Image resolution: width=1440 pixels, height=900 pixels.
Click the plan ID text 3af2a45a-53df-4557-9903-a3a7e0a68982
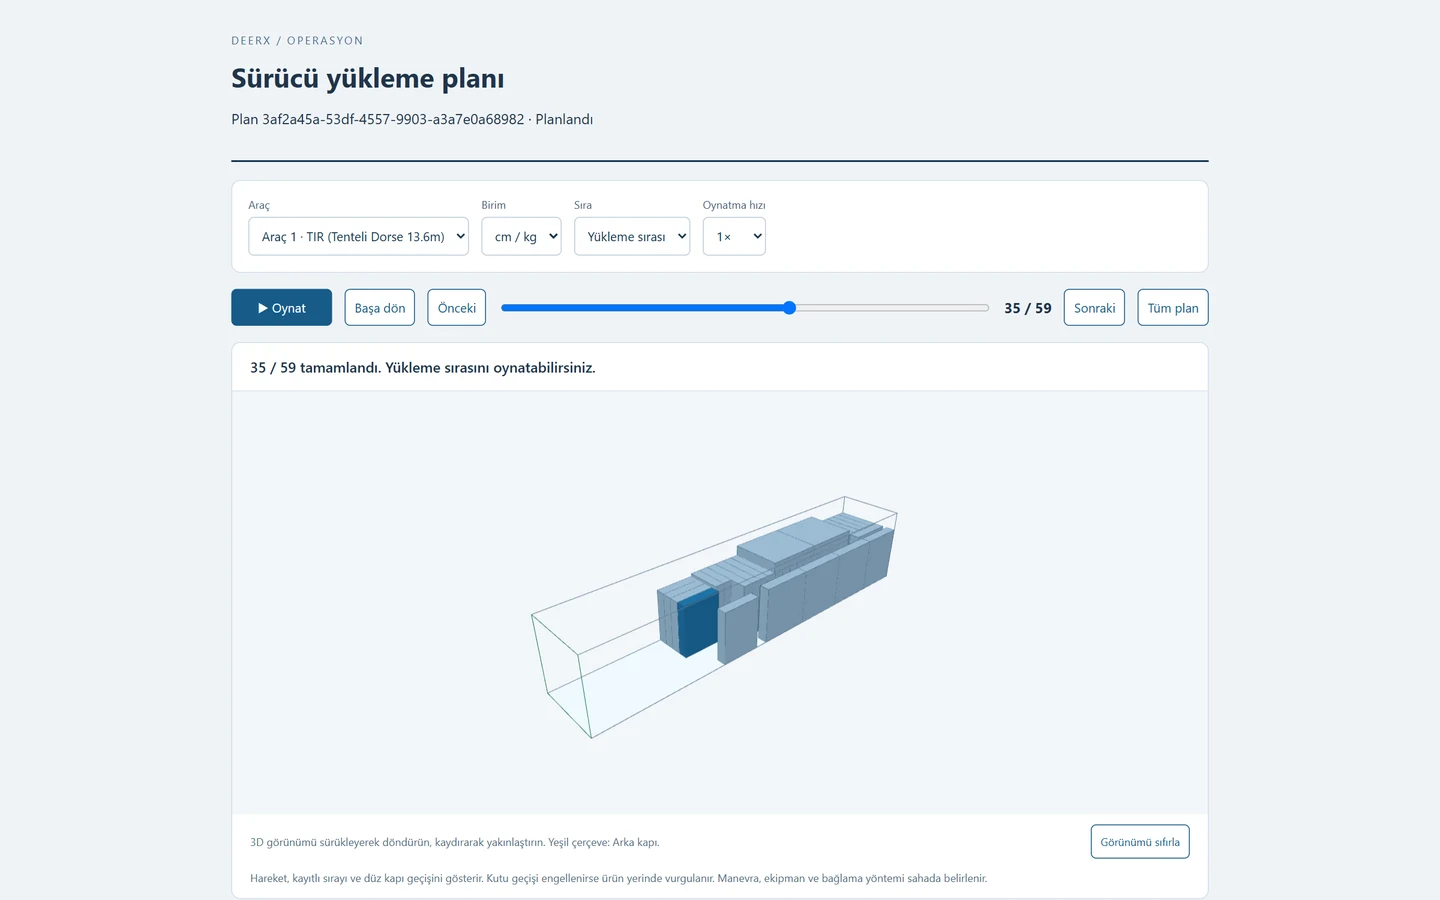393,119
